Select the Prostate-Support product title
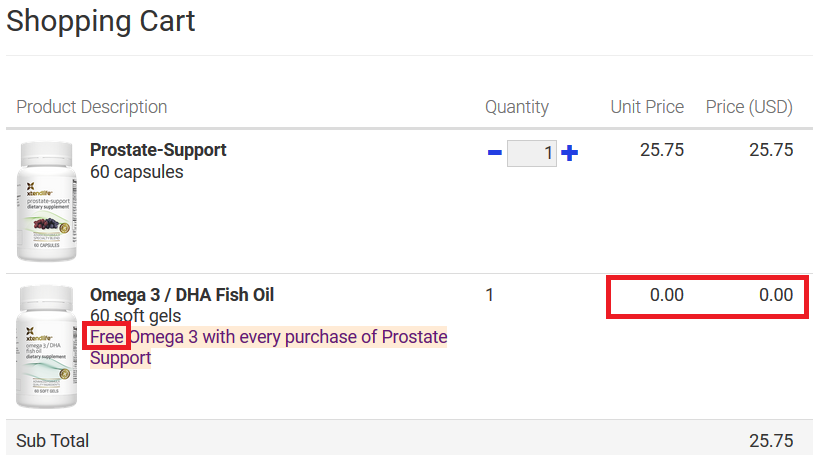 tap(158, 150)
